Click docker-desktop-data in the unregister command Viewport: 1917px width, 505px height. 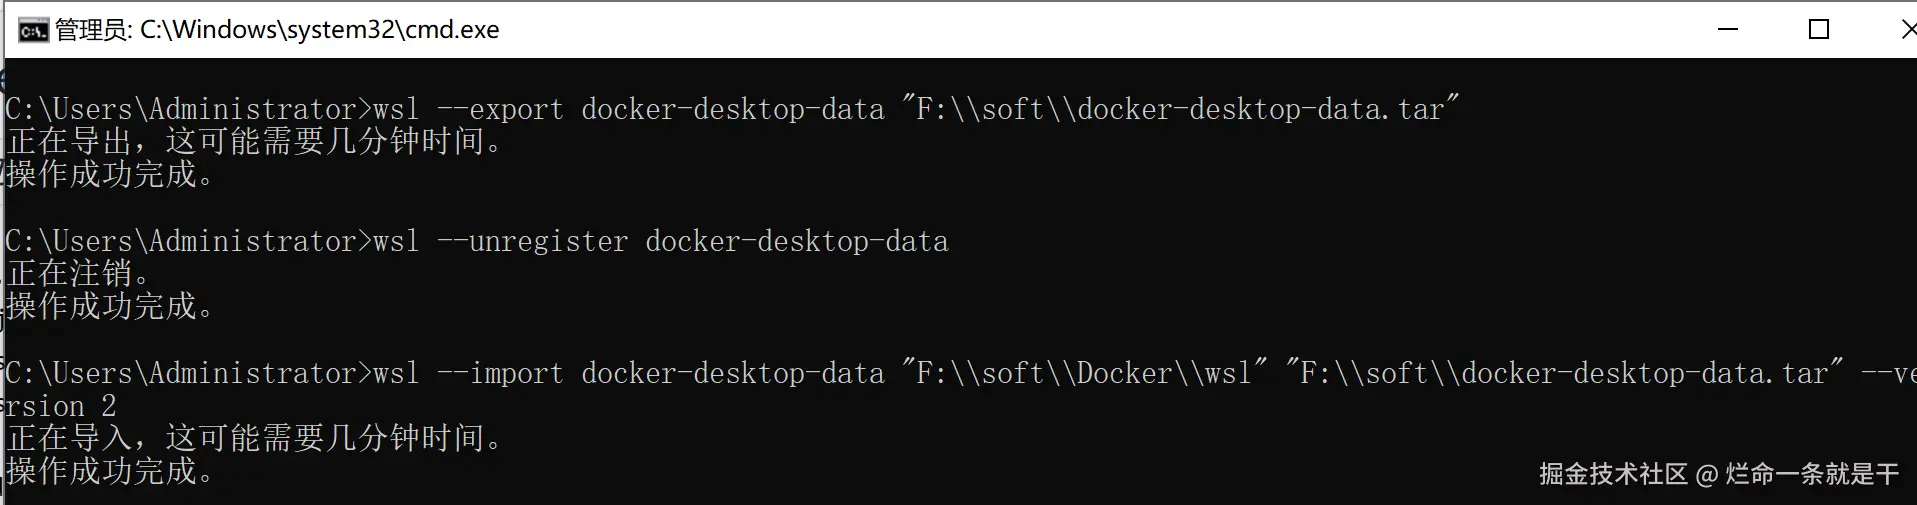796,241
